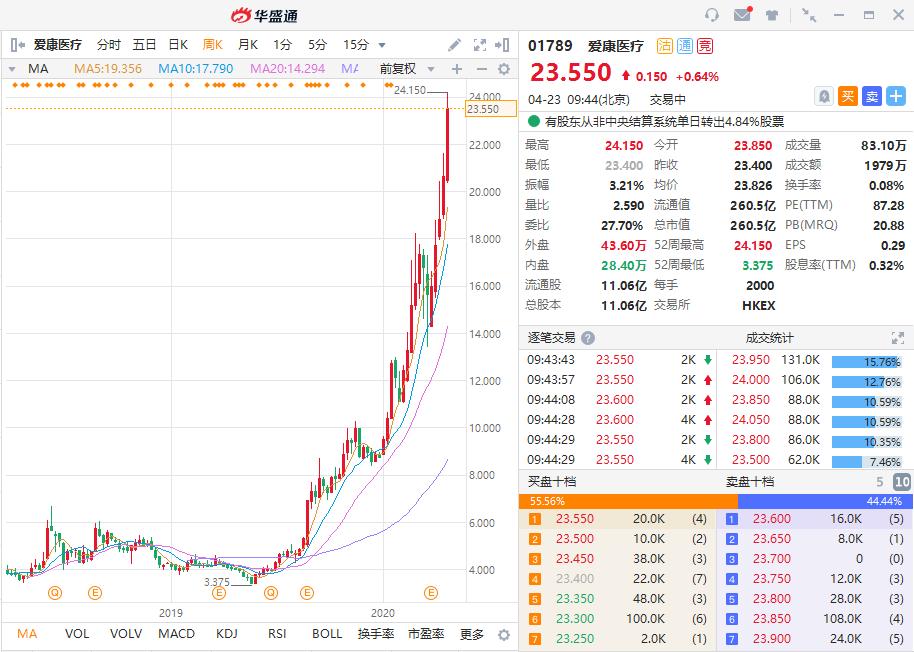
Task: Click the 成交统计 header
Action: [769, 338]
